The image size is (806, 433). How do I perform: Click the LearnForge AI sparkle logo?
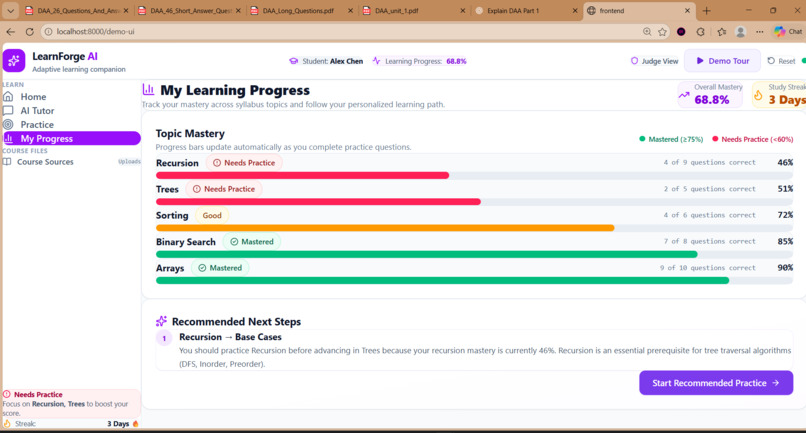(14, 61)
